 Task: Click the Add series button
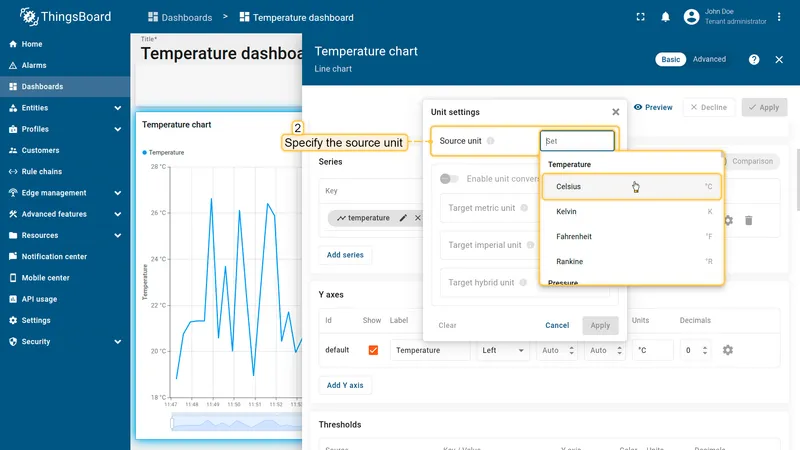coord(345,255)
